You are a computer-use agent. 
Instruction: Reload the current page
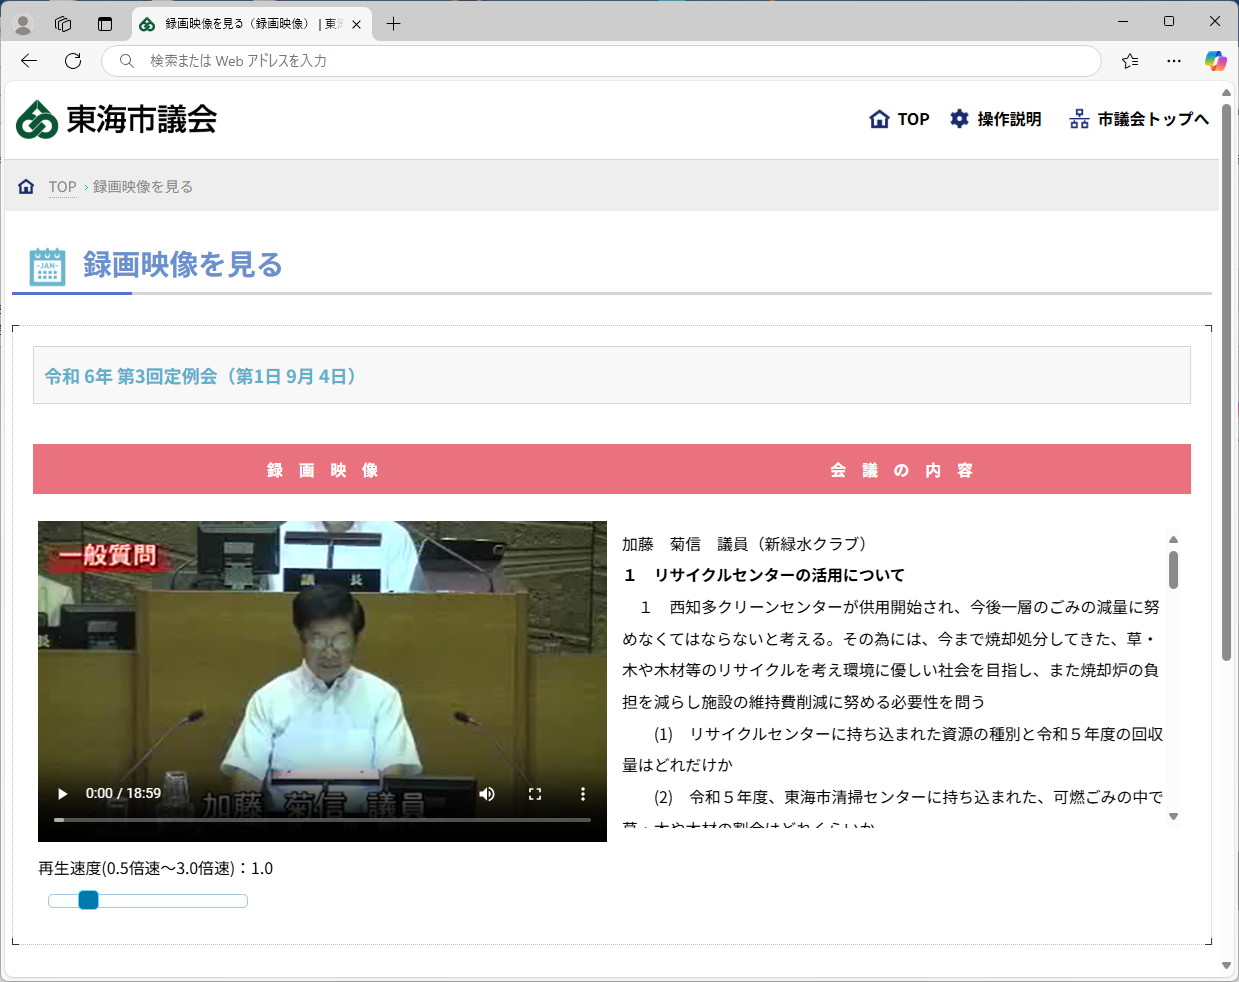click(73, 61)
